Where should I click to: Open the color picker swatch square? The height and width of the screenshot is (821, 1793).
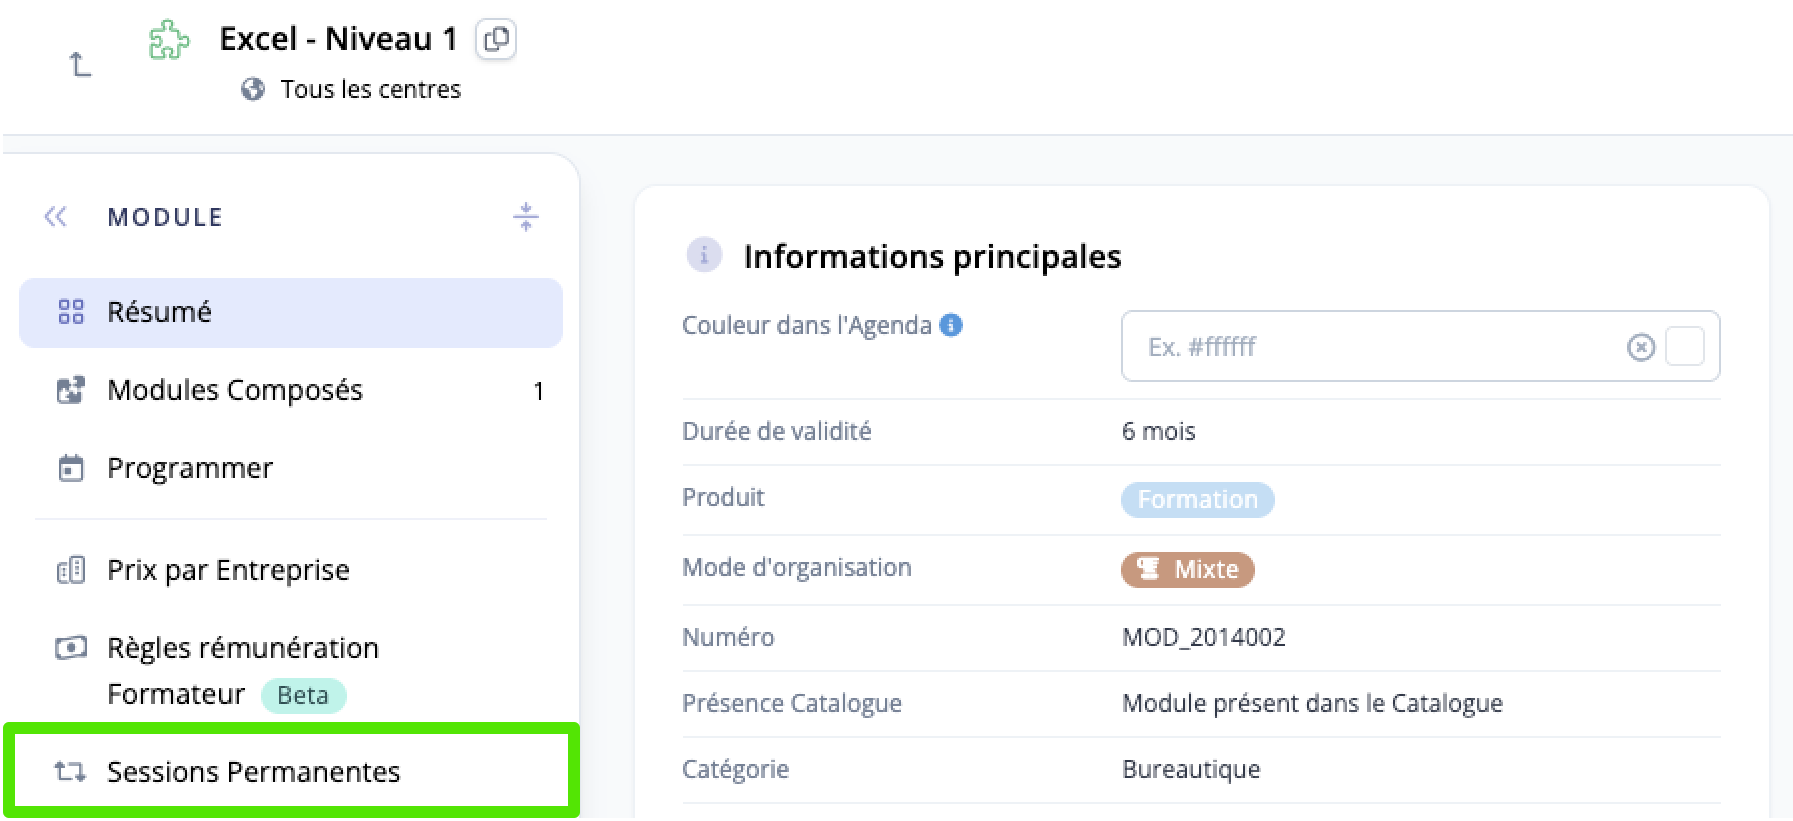[x=1685, y=347]
